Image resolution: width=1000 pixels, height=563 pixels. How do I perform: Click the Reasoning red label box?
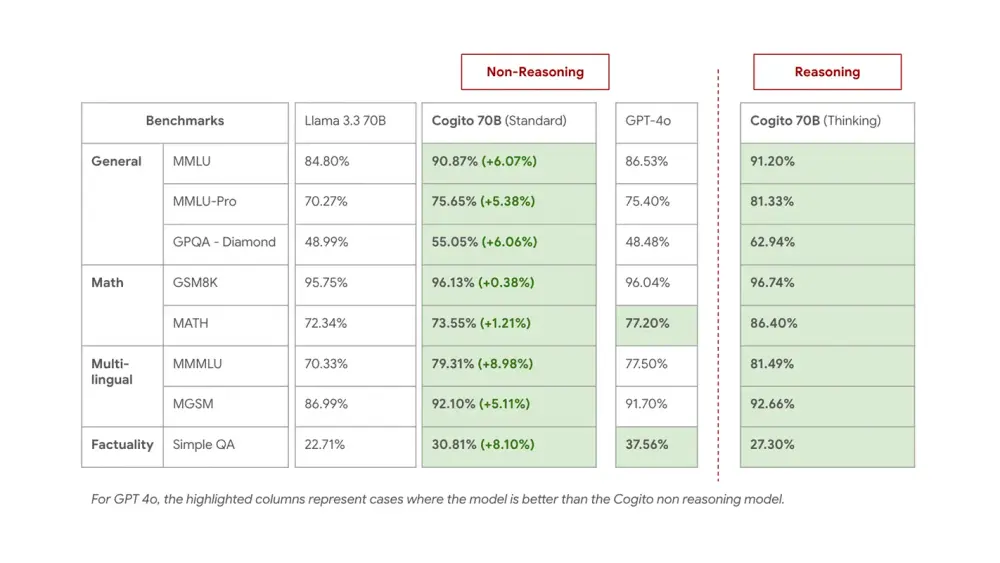[827, 72]
